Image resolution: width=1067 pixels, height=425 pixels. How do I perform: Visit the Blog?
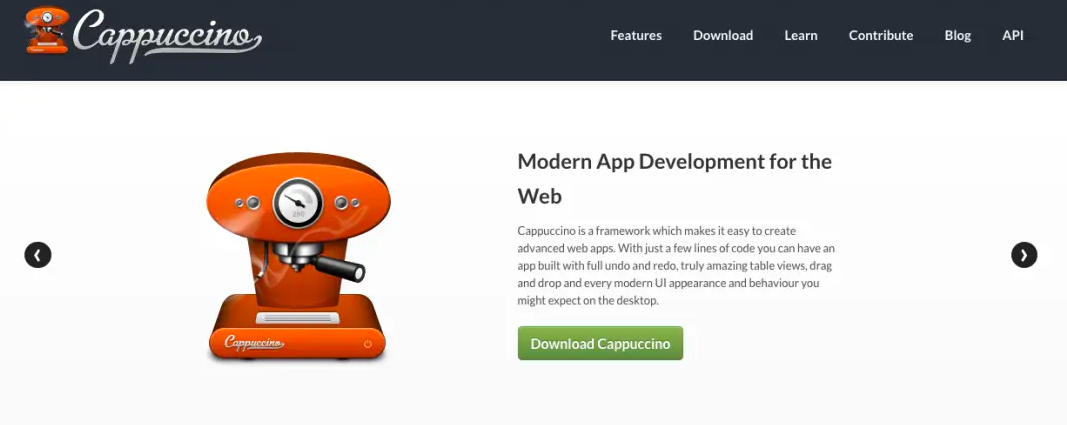[x=958, y=35]
